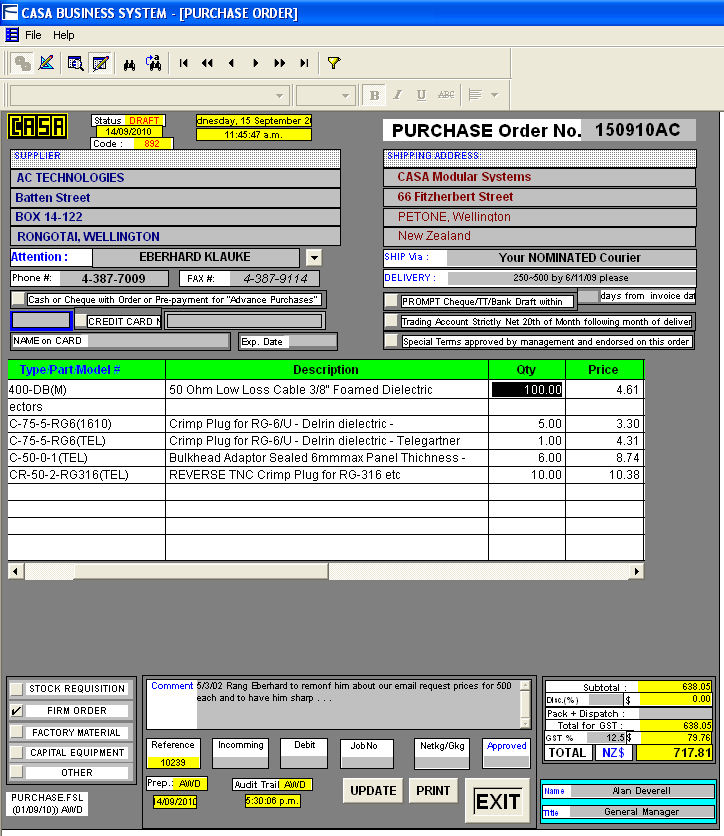Viewport: 724px width, 836px height.
Task: Tick the CAPITAL EQUIPMENT checkbox
Action: point(17,752)
